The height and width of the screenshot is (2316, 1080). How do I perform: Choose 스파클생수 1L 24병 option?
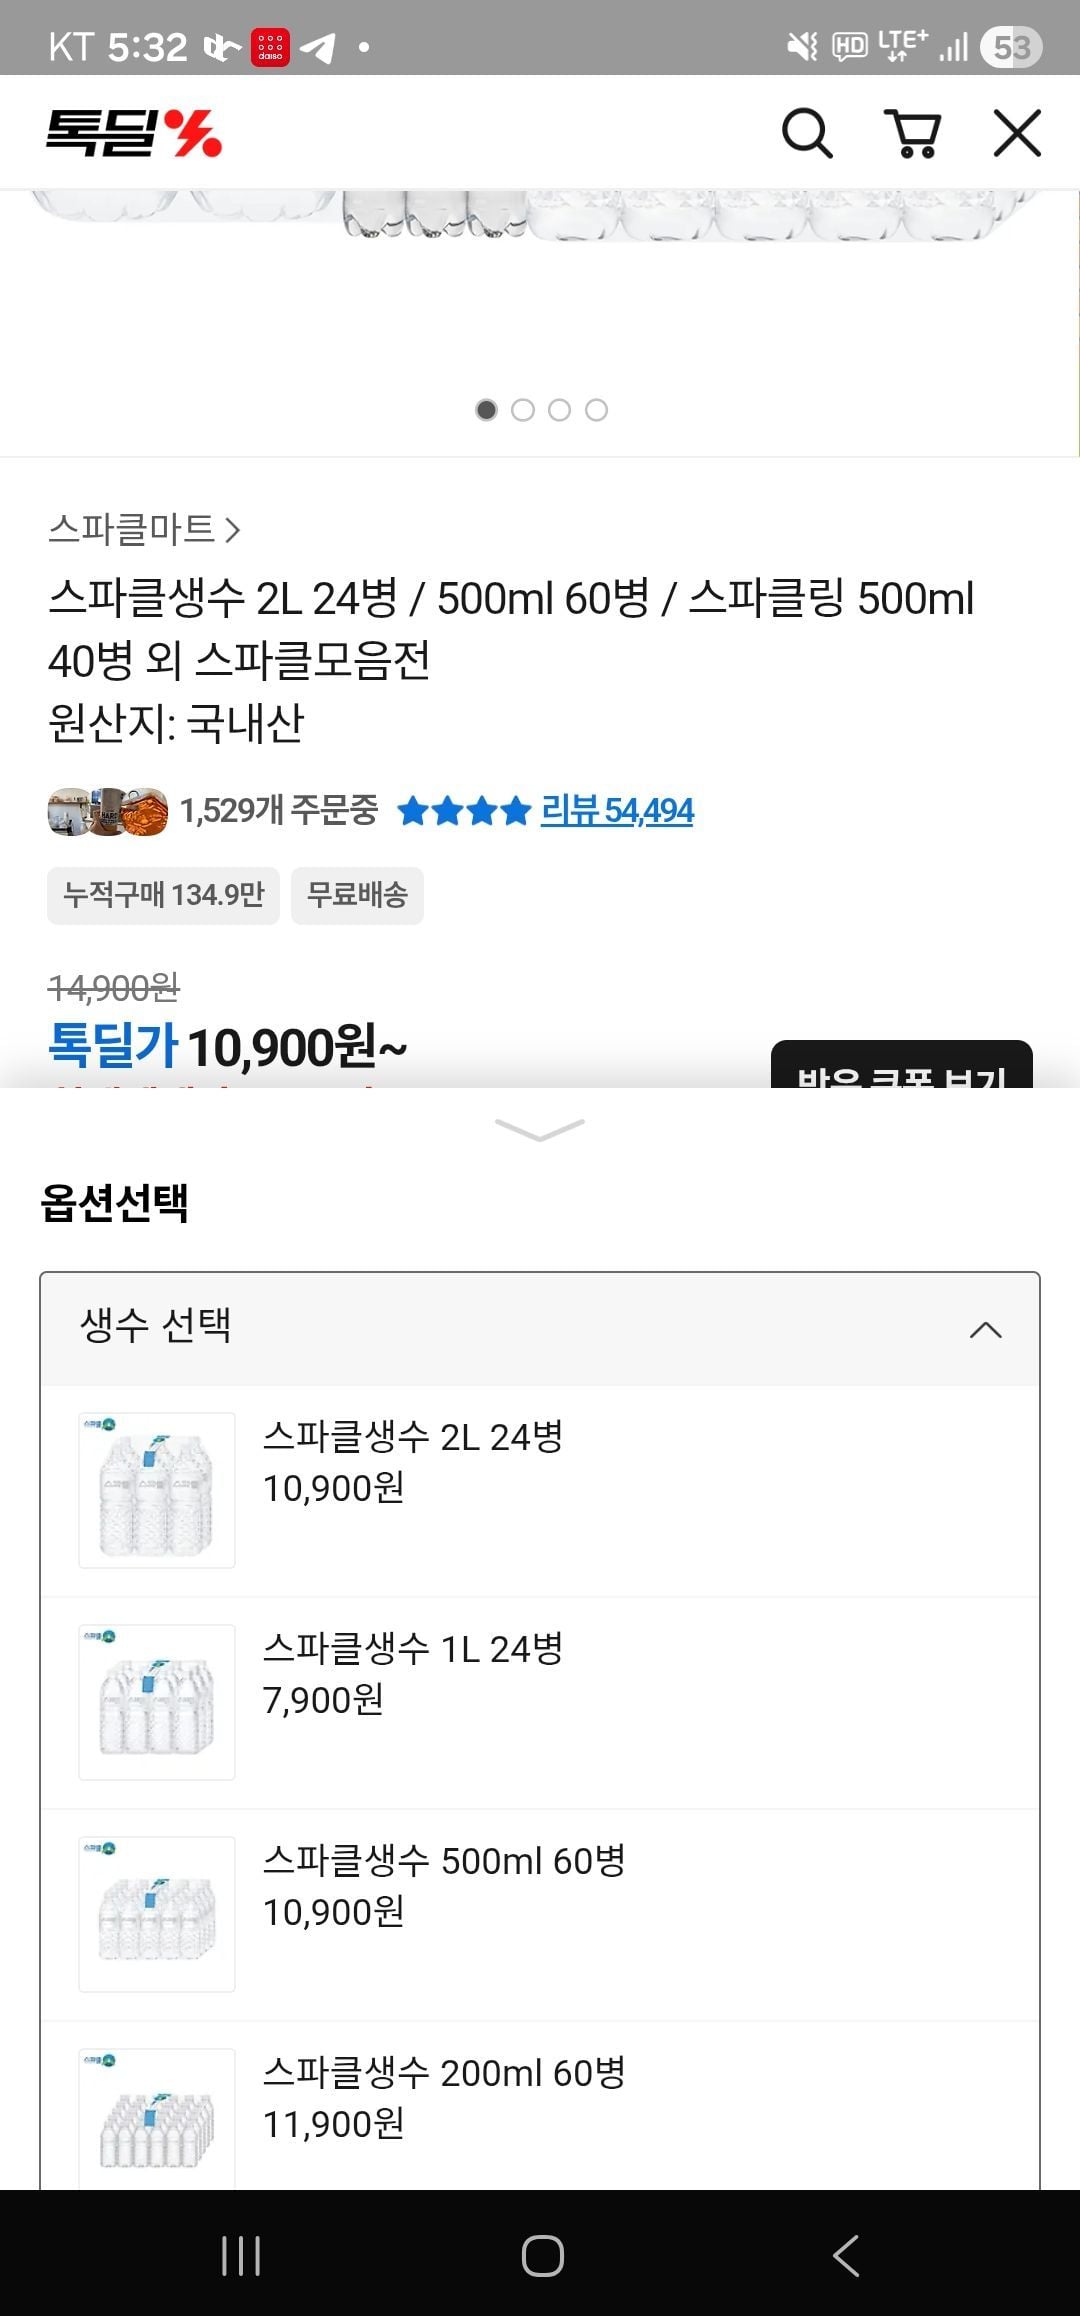pos(540,1702)
